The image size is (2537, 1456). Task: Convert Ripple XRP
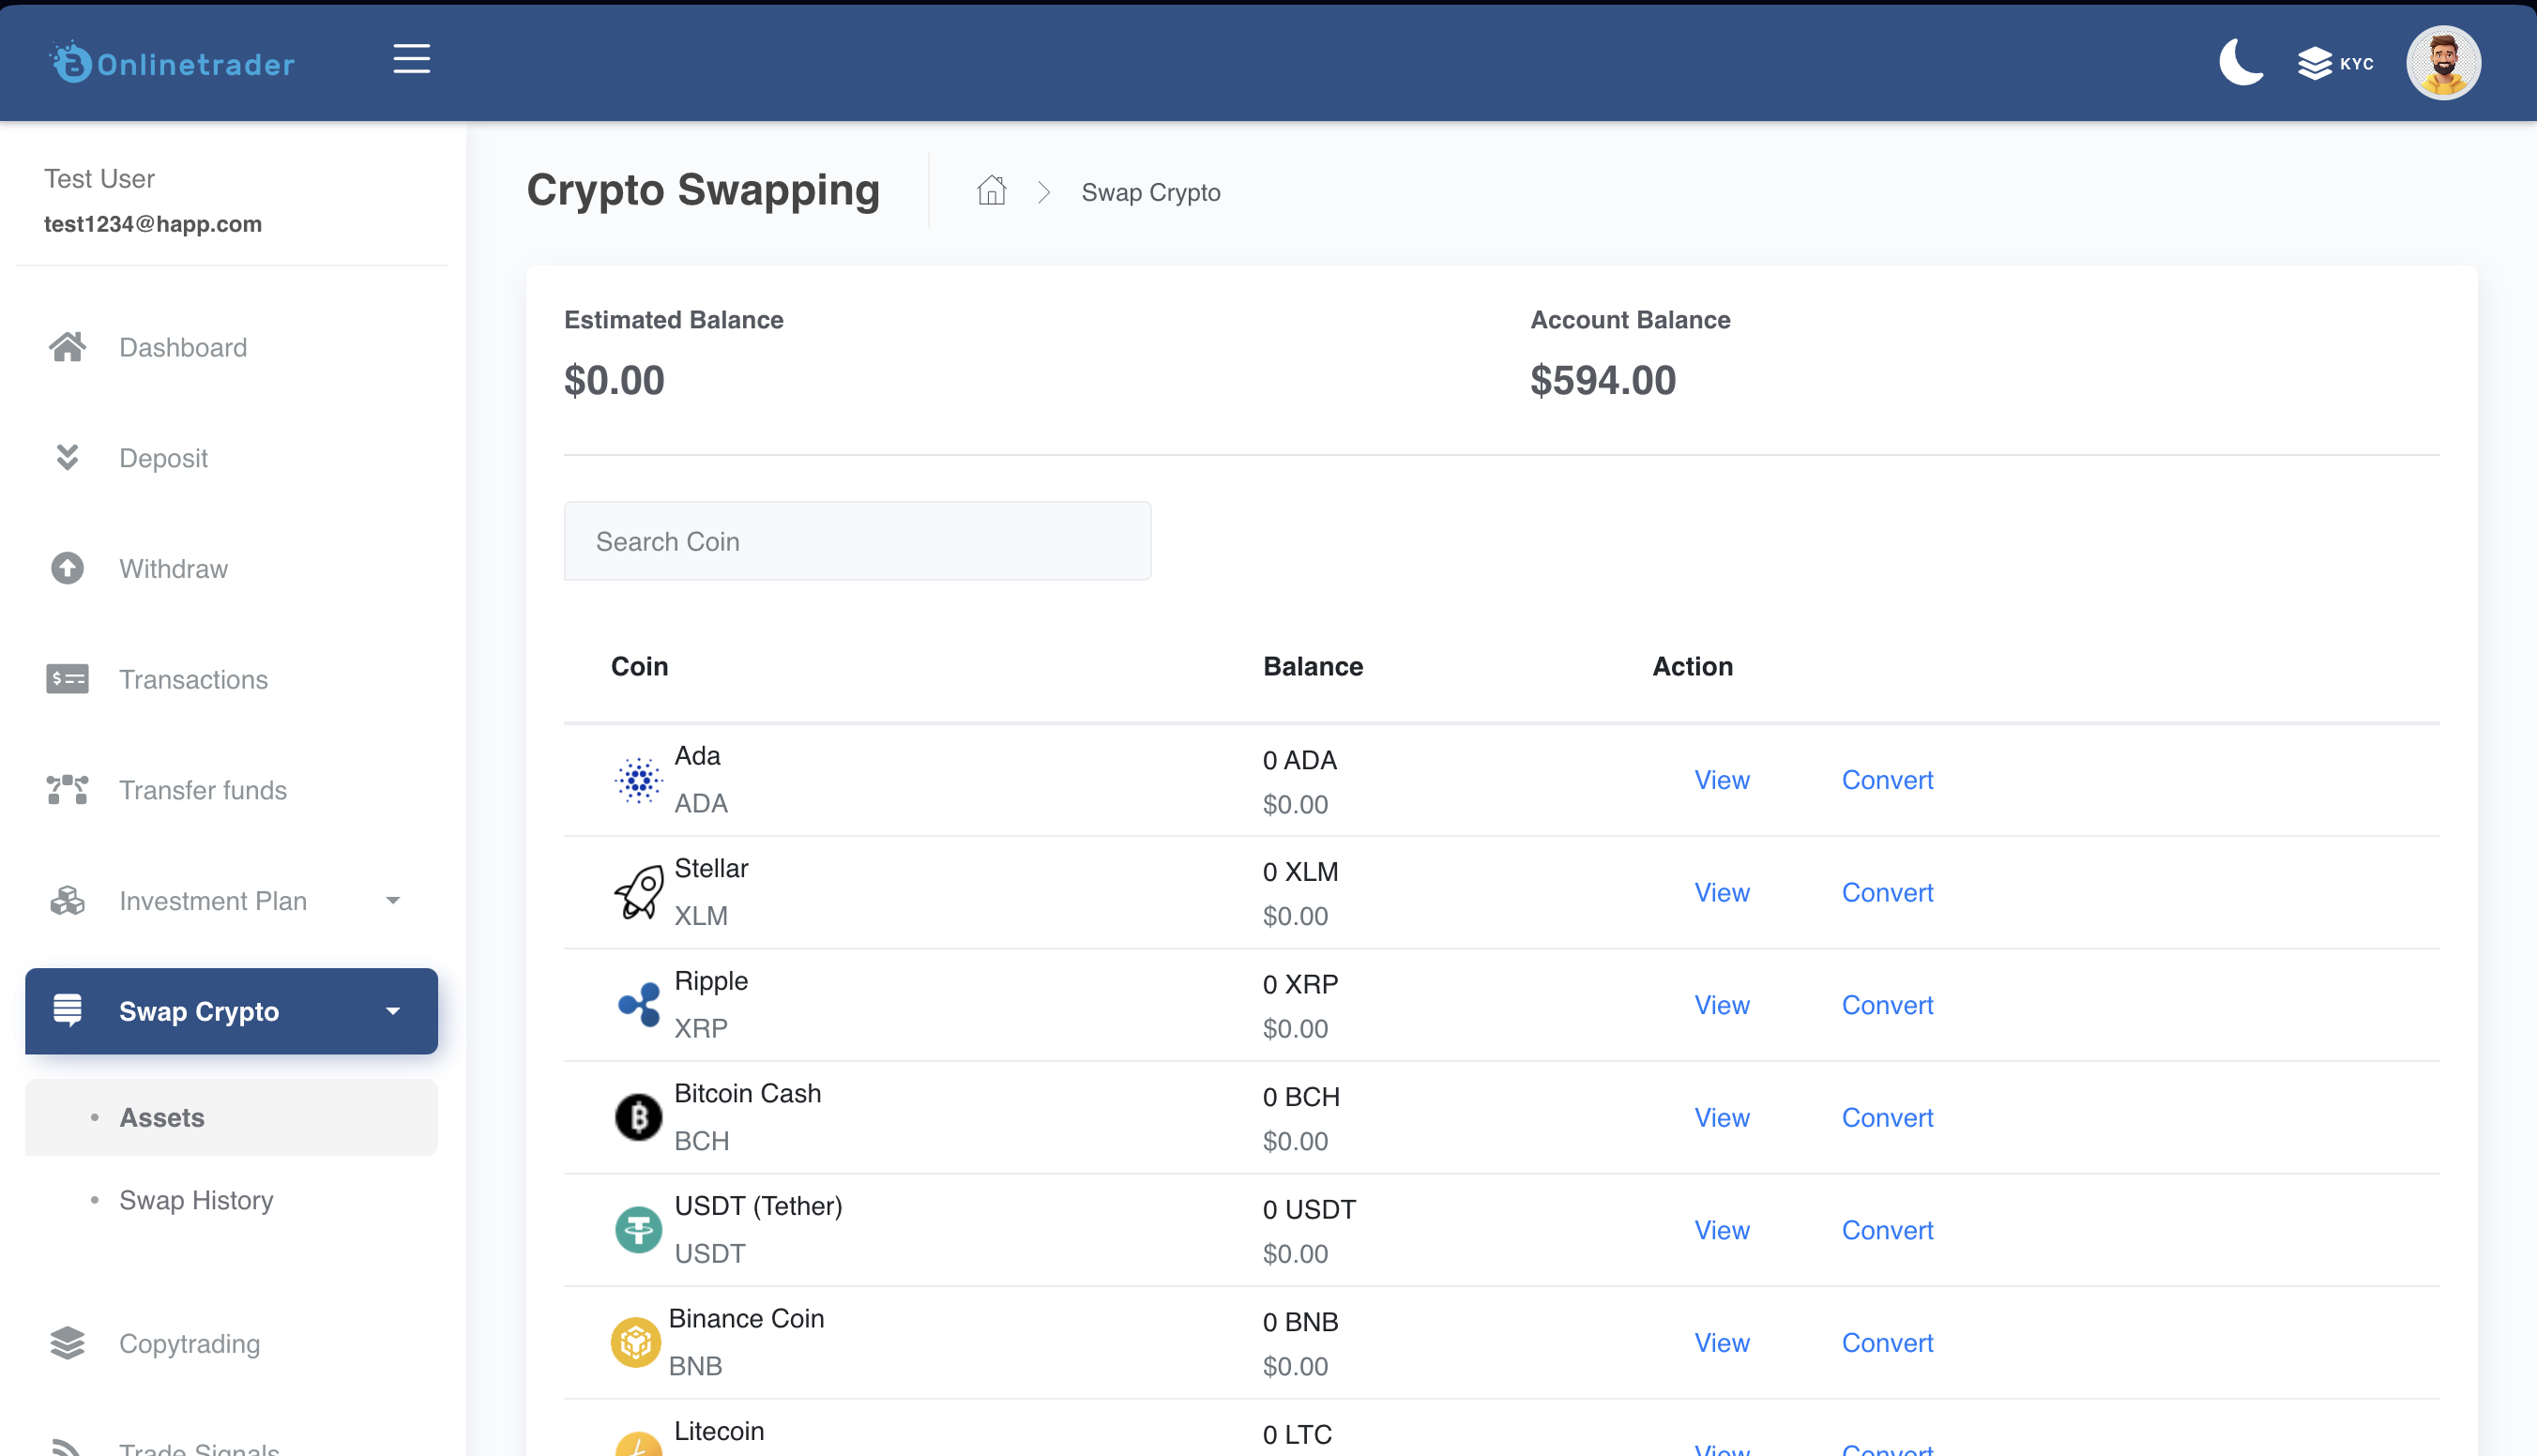click(x=1887, y=1005)
